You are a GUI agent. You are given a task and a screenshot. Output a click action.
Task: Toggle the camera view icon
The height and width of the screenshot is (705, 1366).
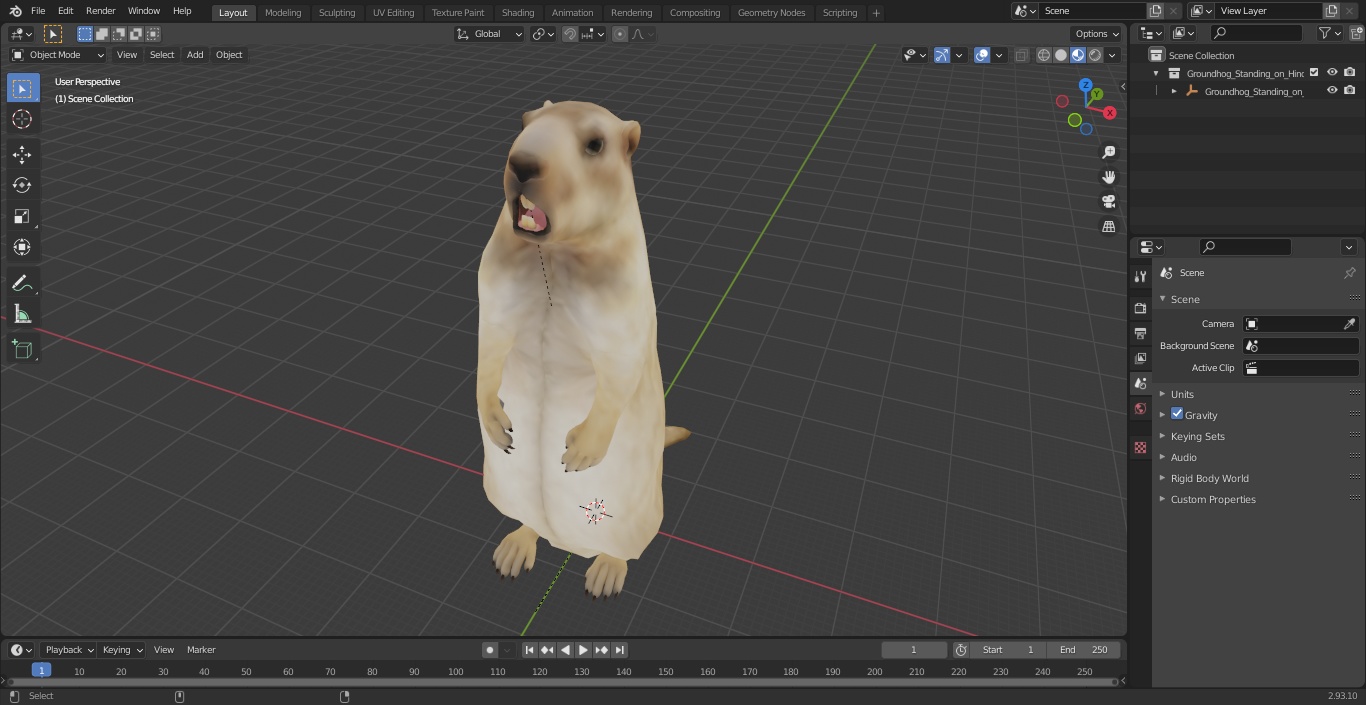(1108, 201)
